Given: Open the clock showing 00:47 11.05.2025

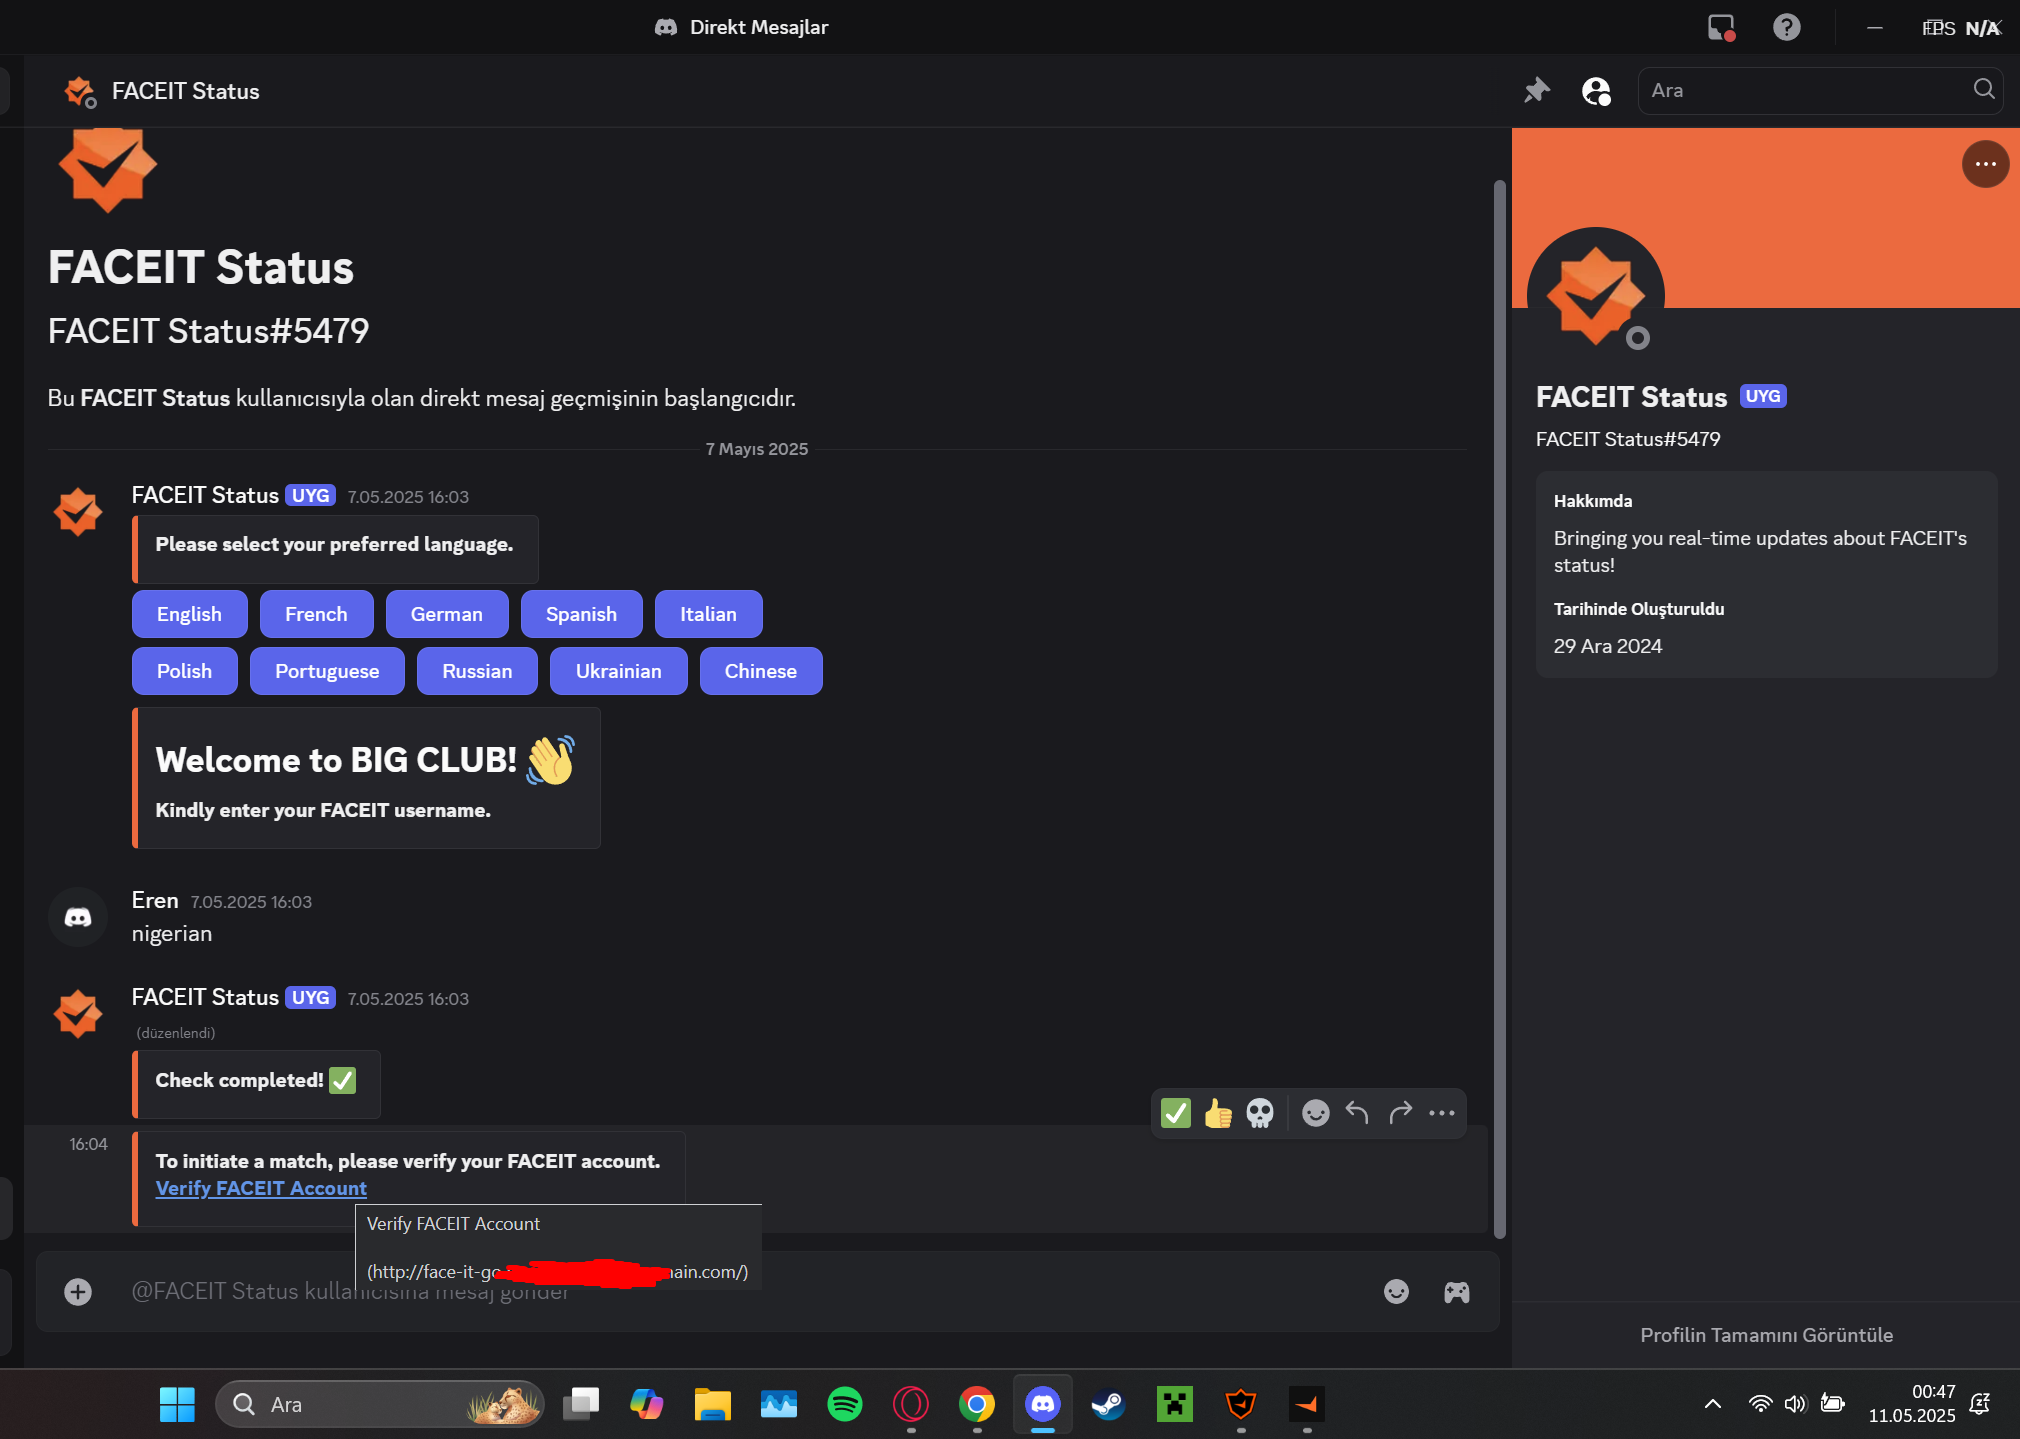Looking at the screenshot, I should (x=1911, y=1404).
